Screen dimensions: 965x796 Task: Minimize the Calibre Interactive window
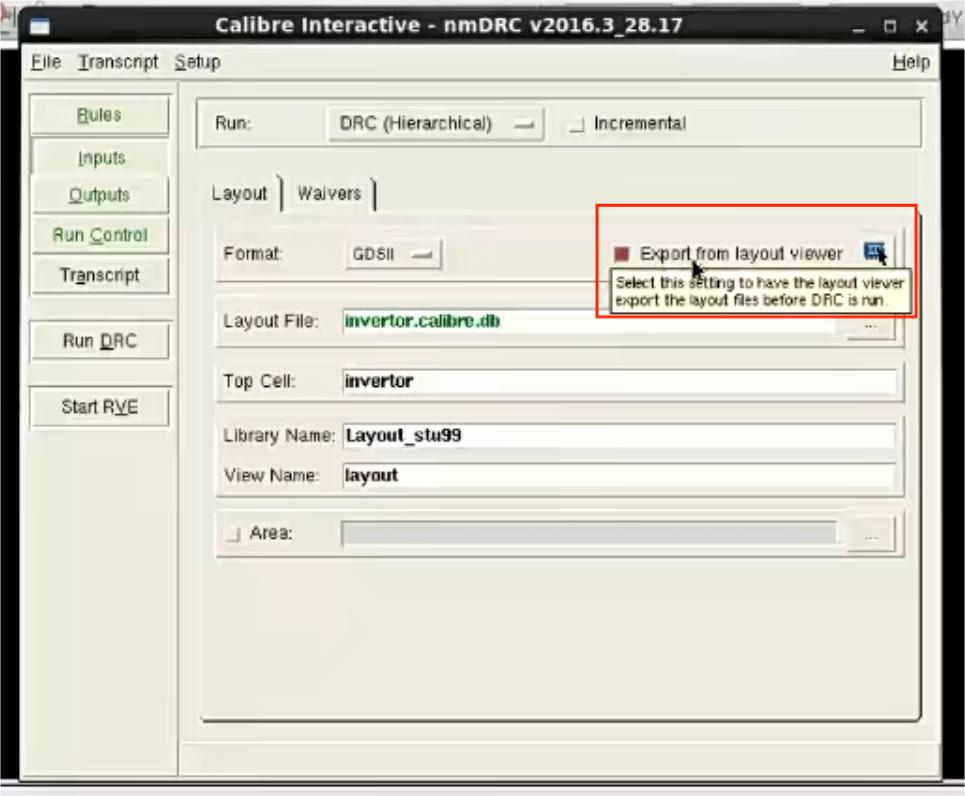pos(859,27)
